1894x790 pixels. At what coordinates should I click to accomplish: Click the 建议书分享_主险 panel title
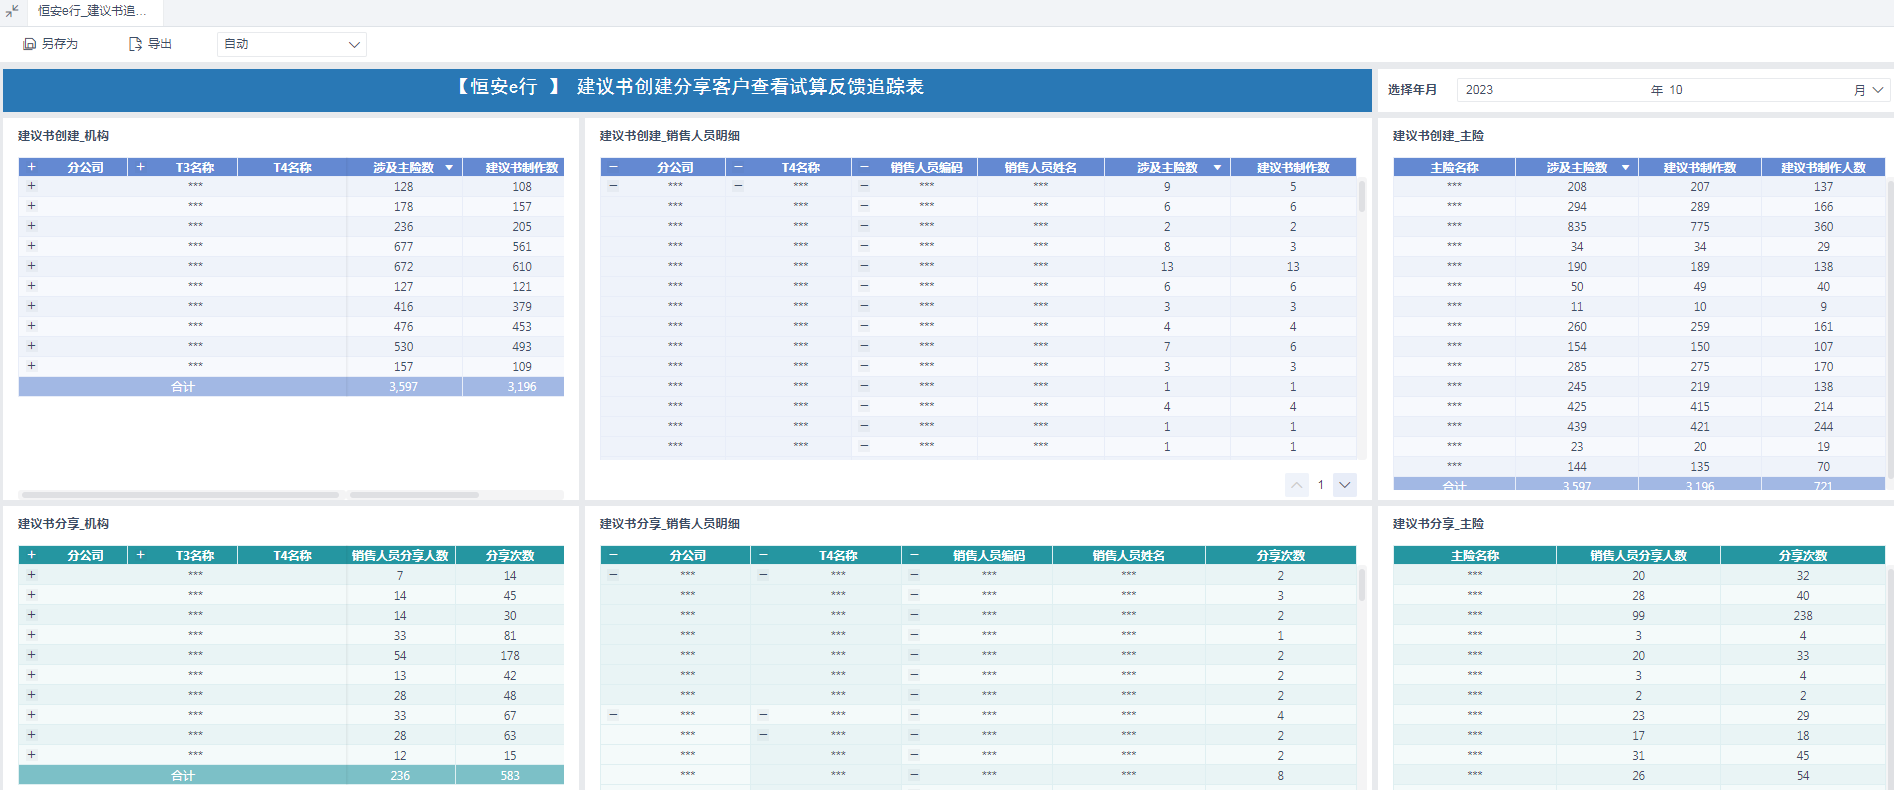pos(1438,524)
